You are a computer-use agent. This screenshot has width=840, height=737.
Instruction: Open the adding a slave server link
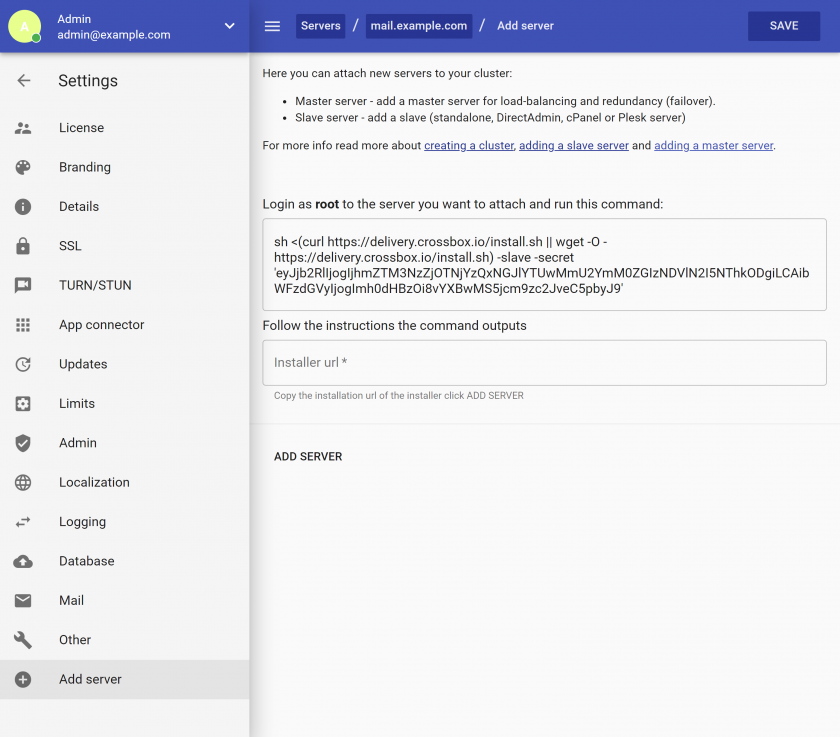coord(574,146)
